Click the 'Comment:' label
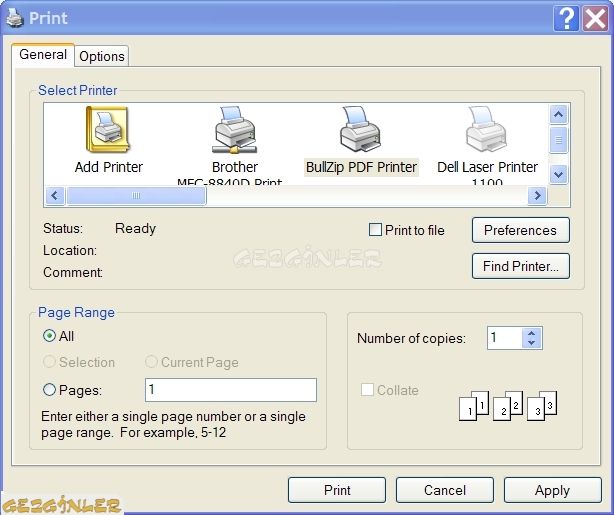The height and width of the screenshot is (515, 614). 73,272
